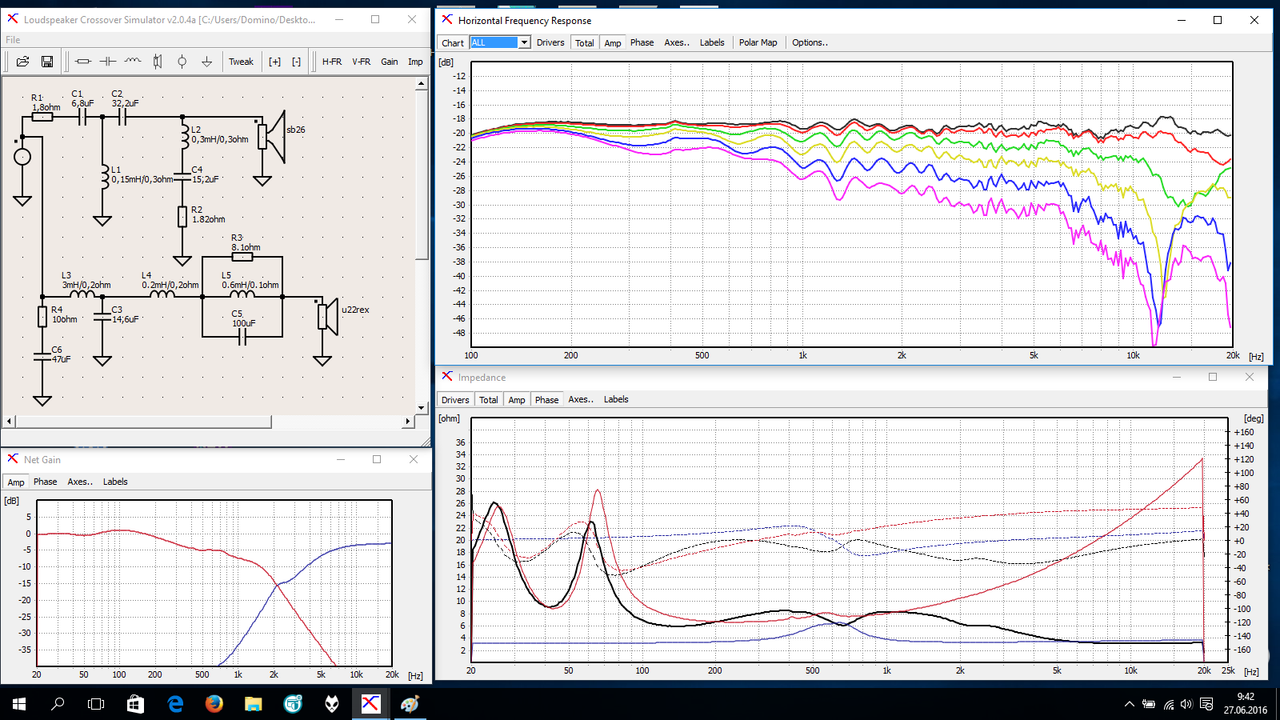Open Axes.. menu in Net Gain window
This screenshot has width=1280, height=720.
click(x=80, y=481)
